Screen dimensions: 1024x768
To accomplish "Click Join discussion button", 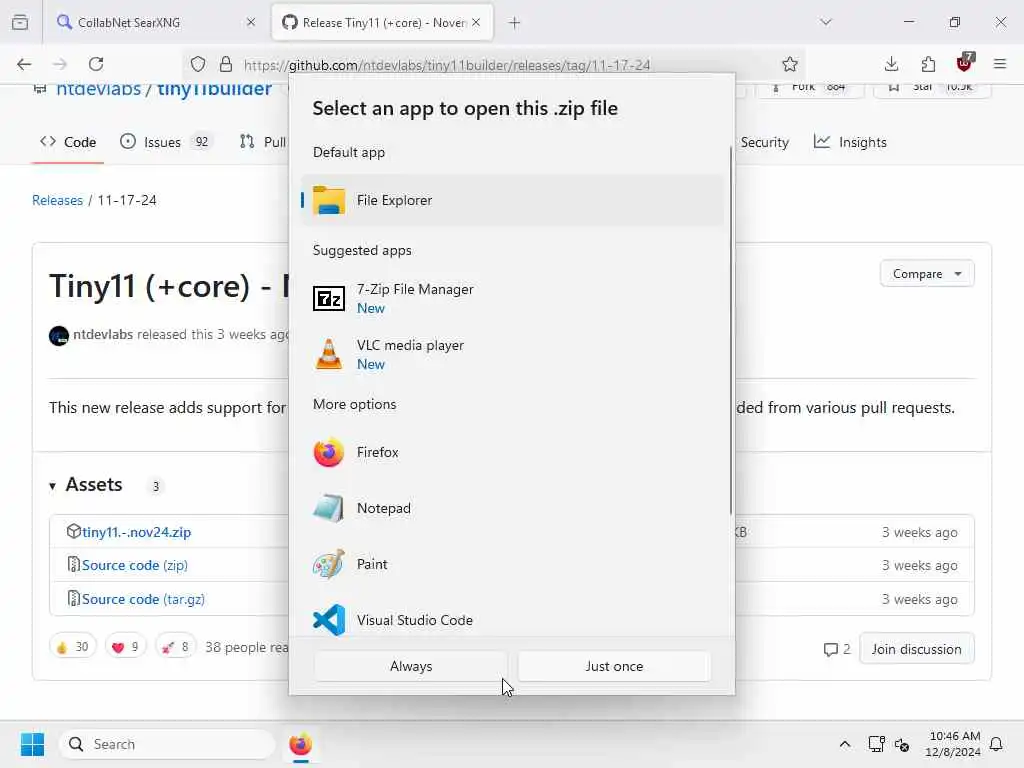I will pos(916,649).
